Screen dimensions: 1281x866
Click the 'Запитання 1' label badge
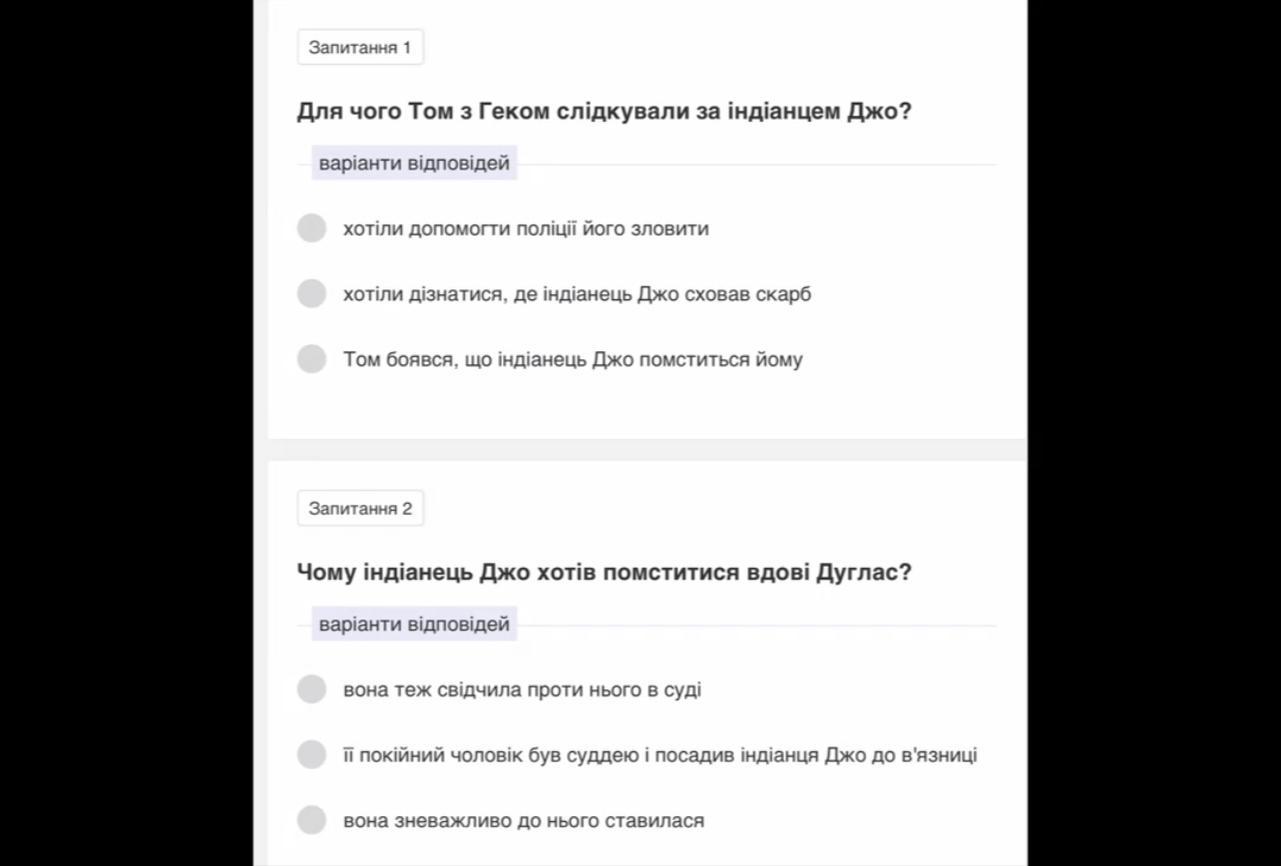tap(360, 47)
